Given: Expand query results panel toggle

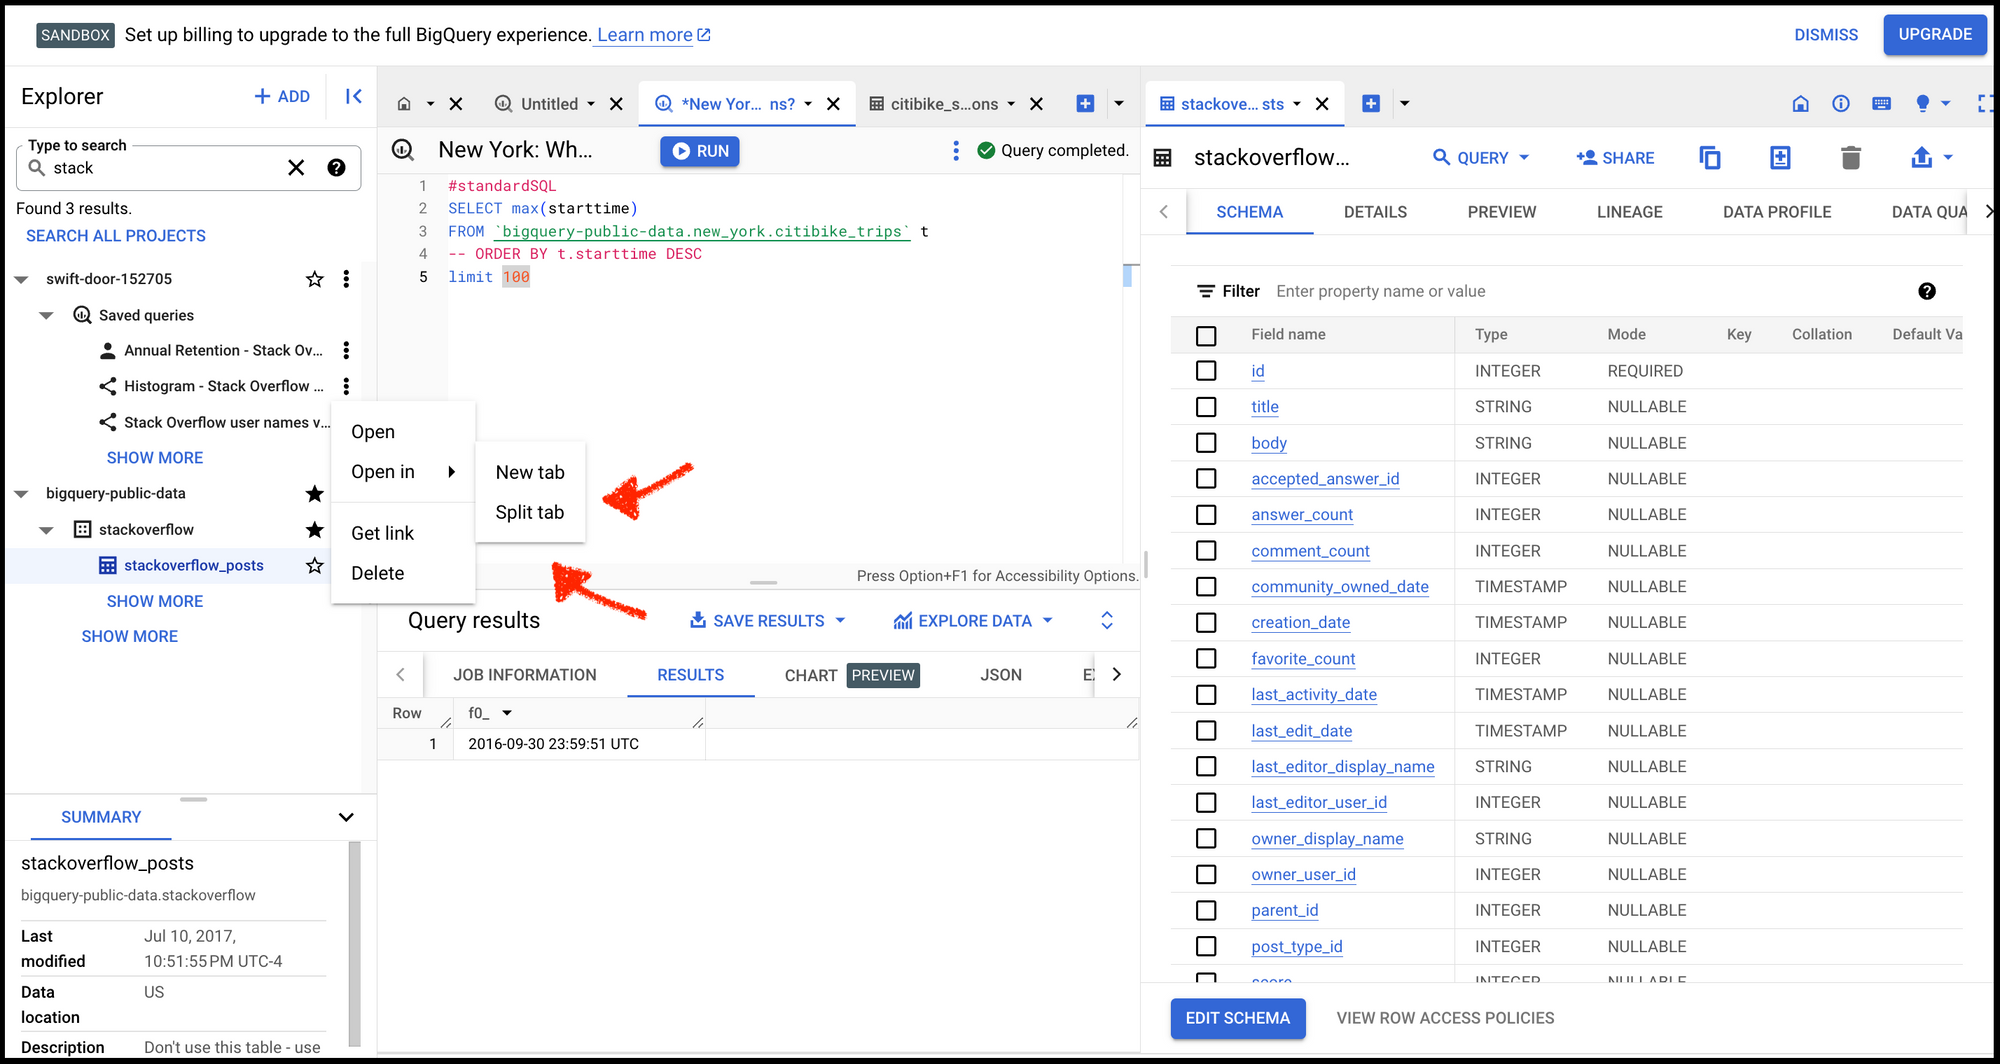Looking at the screenshot, I should coord(1107,620).
